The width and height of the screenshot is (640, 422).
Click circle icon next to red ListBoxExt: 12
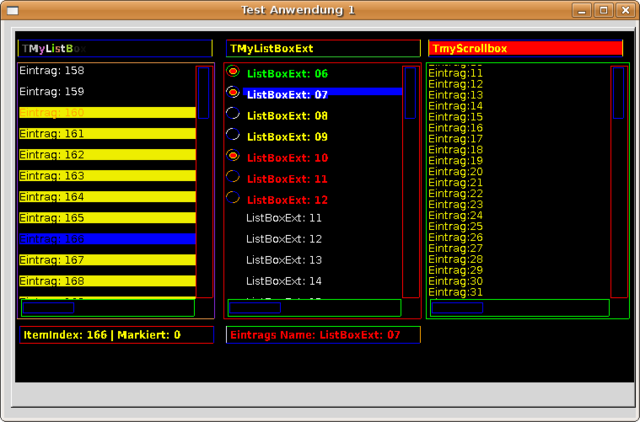pyautogui.click(x=233, y=198)
